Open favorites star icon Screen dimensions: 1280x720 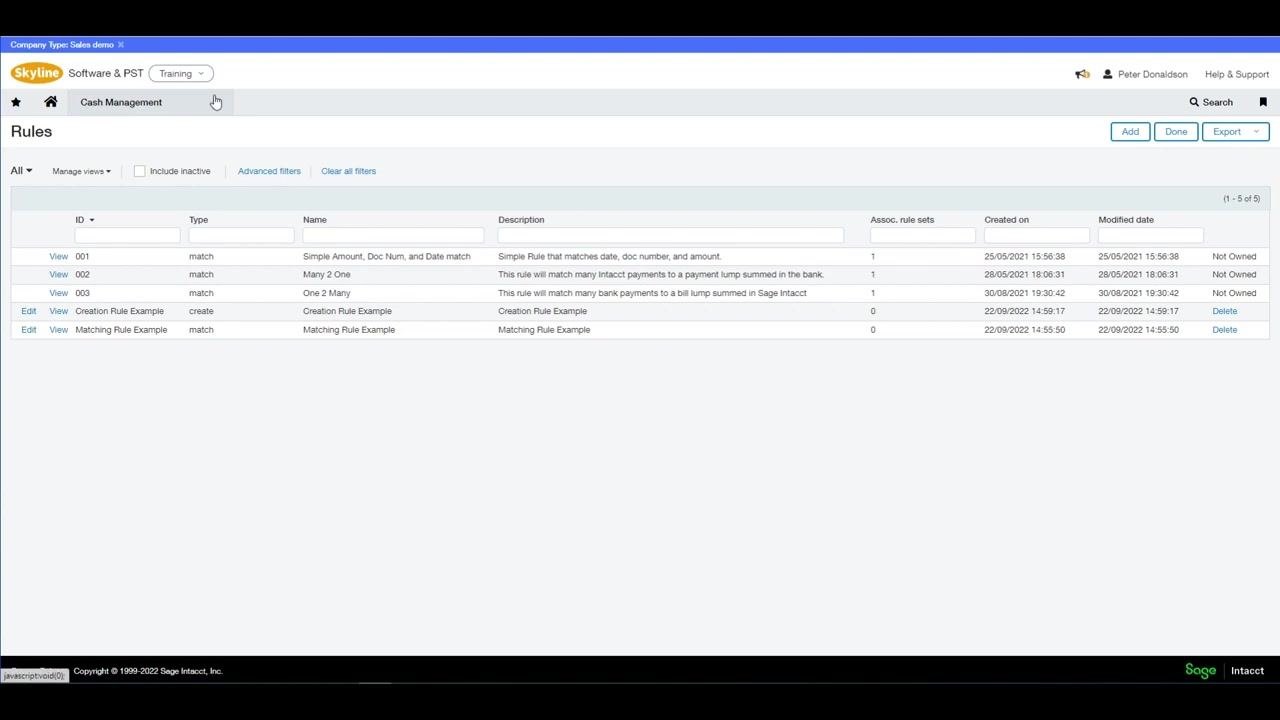(x=16, y=102)
